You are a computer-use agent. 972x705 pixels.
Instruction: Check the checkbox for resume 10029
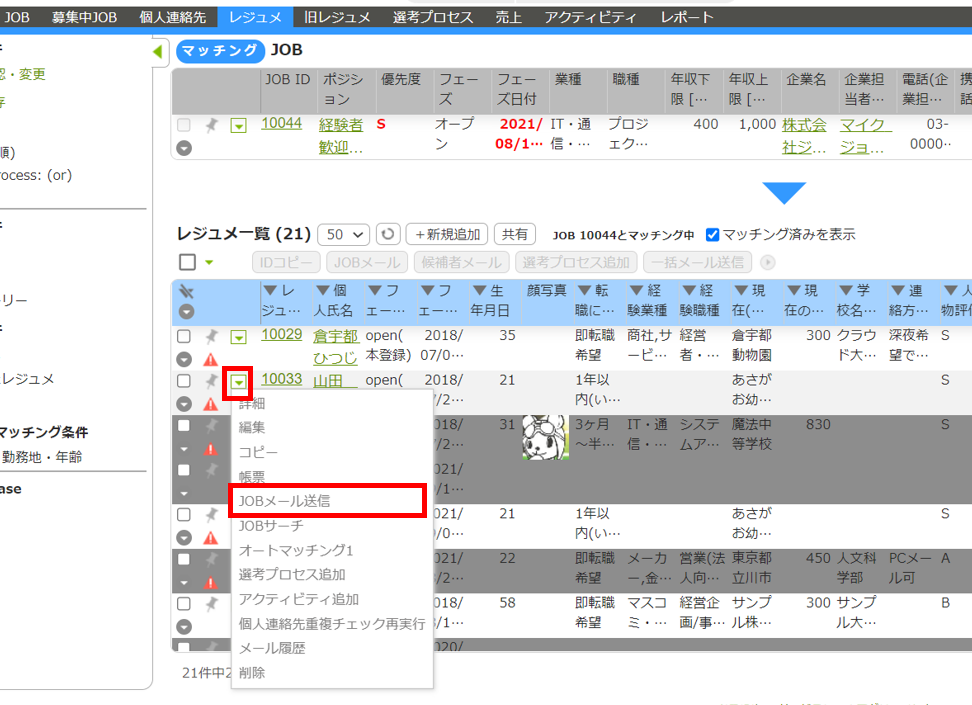[x=184, y=337]
